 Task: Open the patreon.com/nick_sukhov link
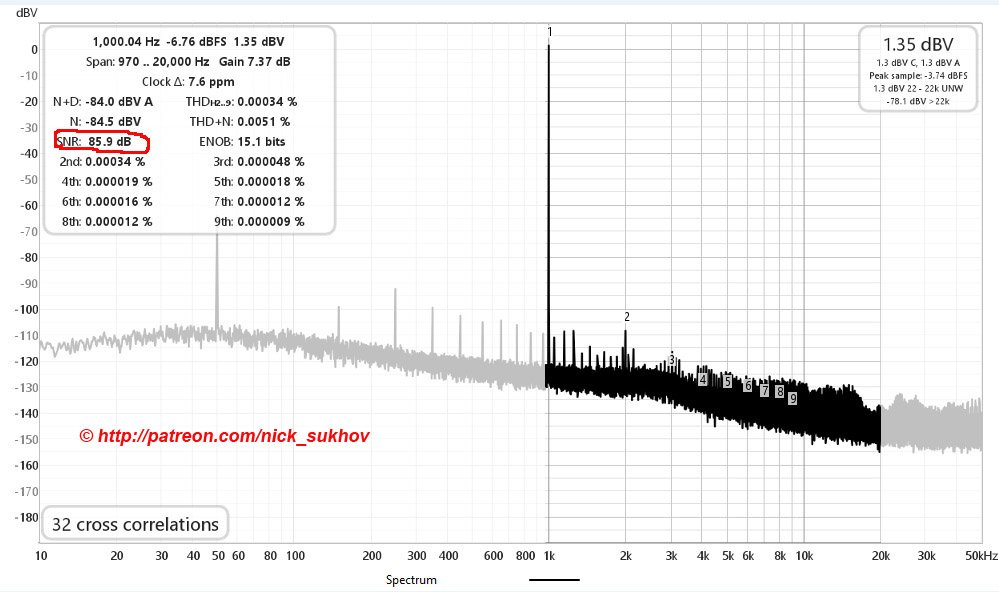pyautogui.click(x=224, y=436)
